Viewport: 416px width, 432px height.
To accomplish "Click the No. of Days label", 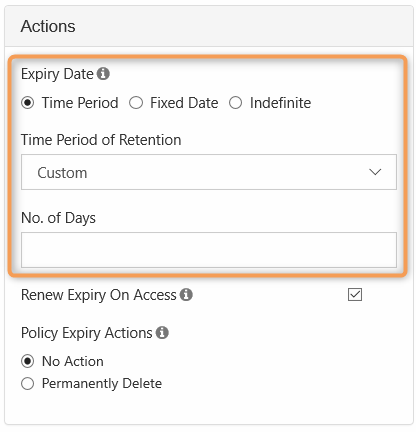I will coord(58,218).
